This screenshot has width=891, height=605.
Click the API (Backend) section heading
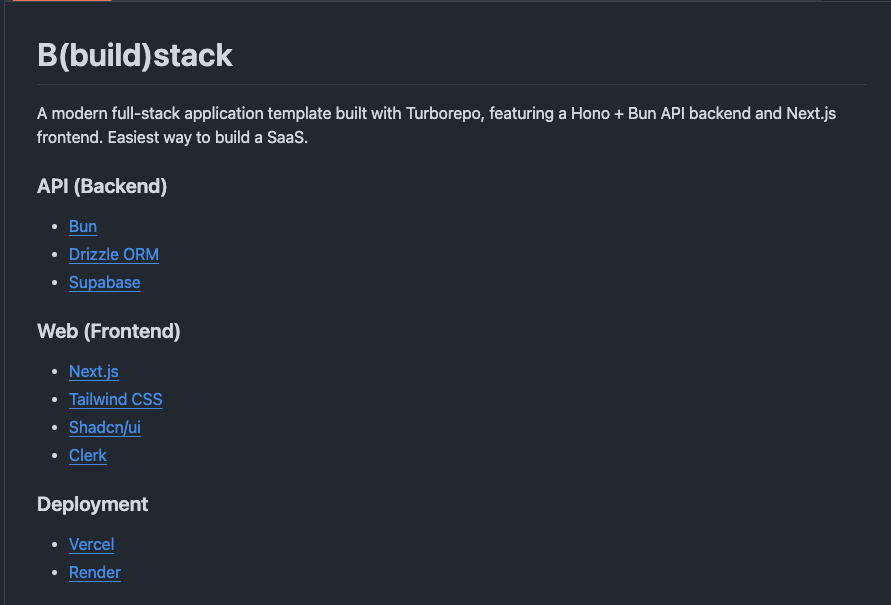point(102,186)
